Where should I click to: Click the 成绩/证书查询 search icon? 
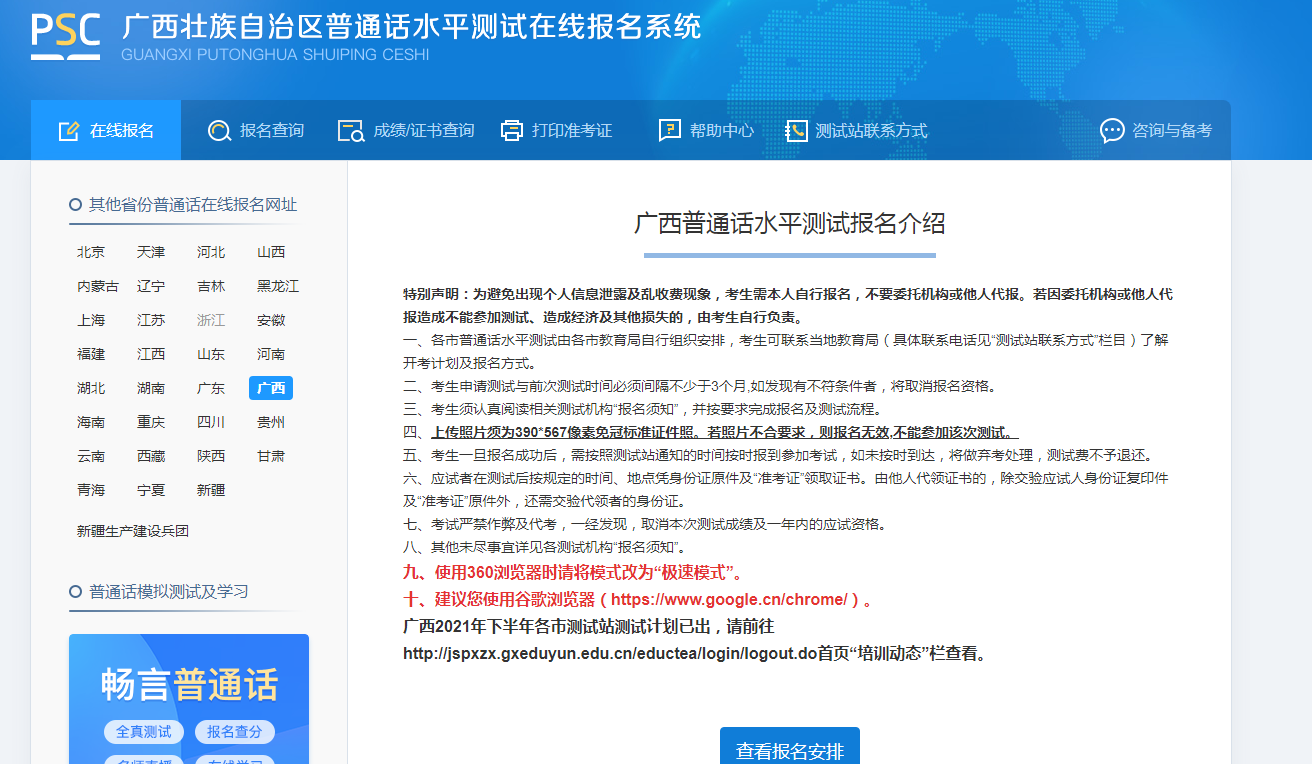(351, 131)
